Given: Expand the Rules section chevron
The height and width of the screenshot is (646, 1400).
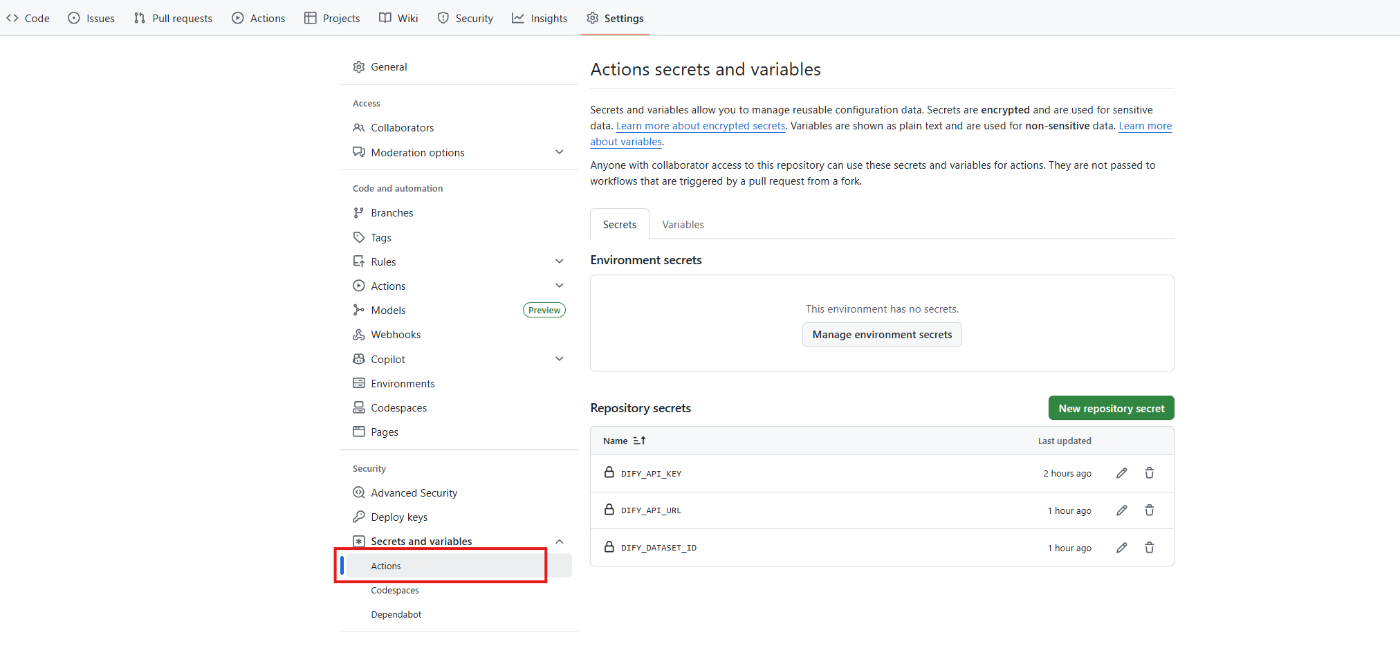Looking at the screenshot, I should pos(559,261).
